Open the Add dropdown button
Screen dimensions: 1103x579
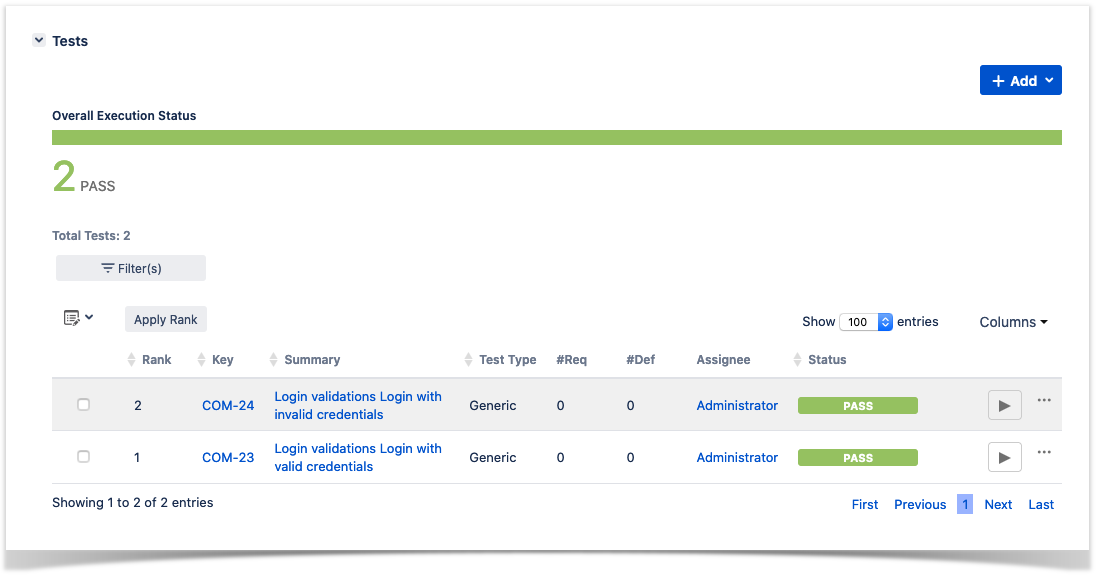pyautogui.click(x=1020, y=80)
